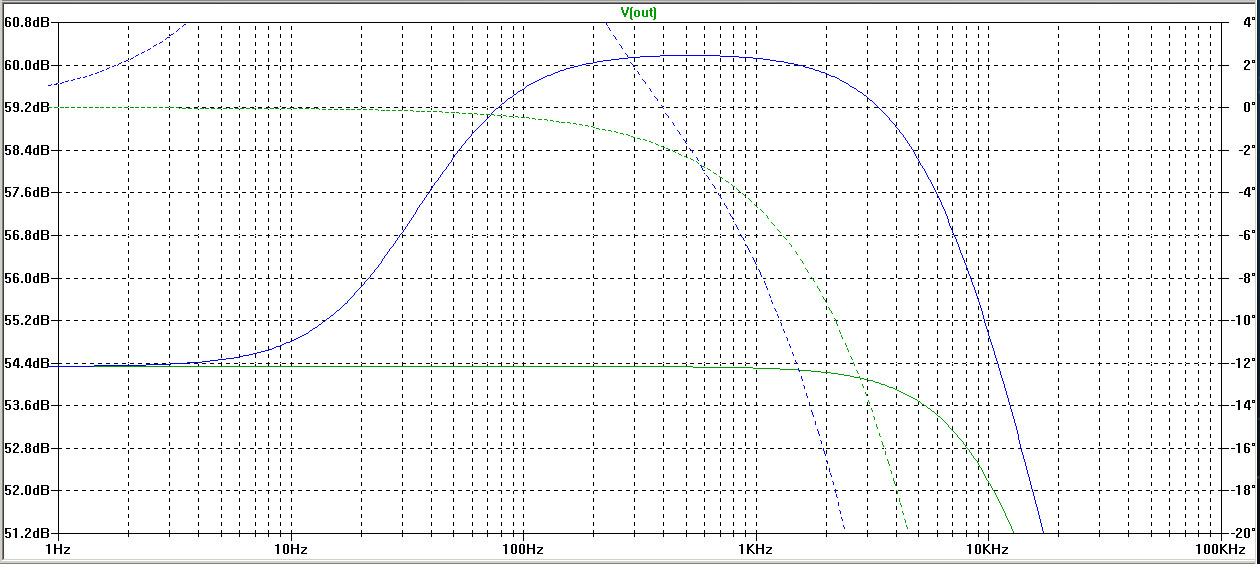Select the 60.8dB magnitude axis label
1260x564 pixels.
click(x=27, y=22)
